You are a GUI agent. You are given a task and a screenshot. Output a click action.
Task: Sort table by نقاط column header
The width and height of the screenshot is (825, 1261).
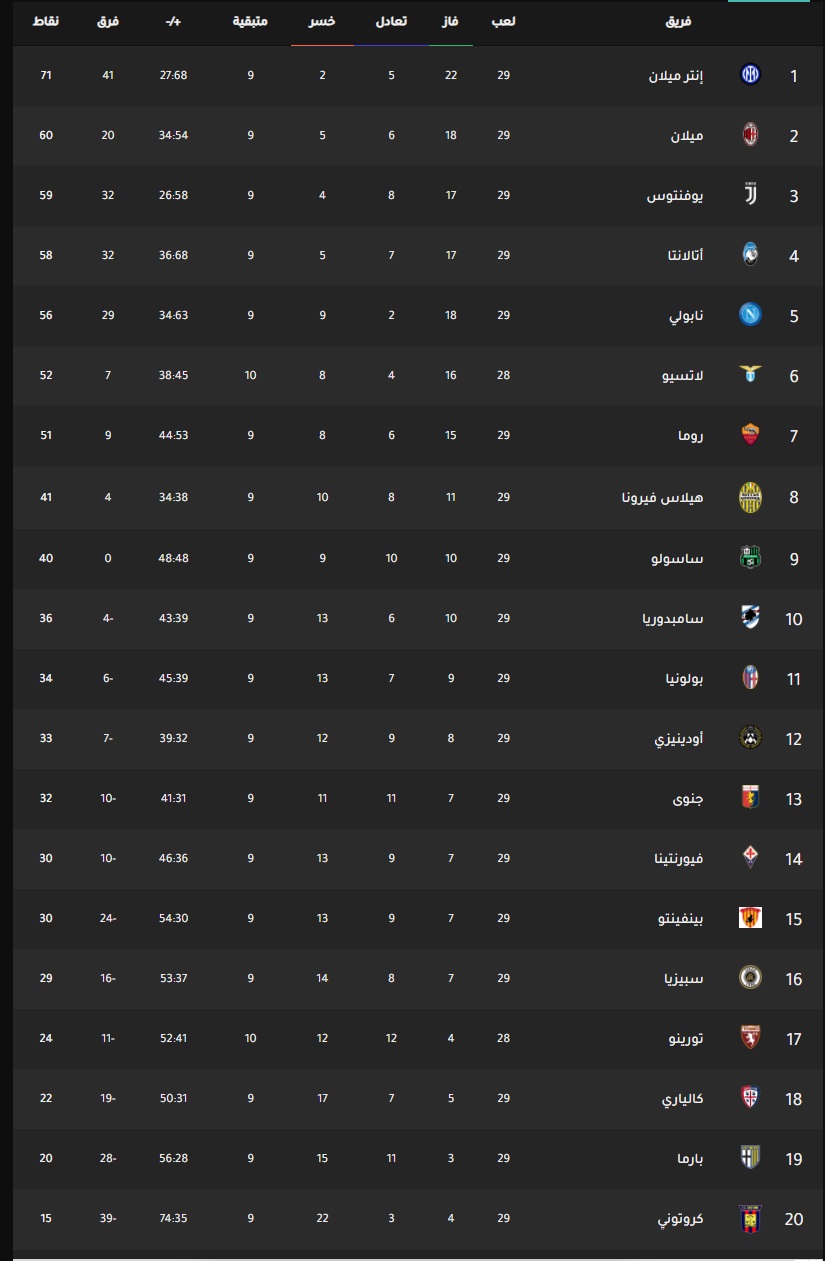coord(46,21)
